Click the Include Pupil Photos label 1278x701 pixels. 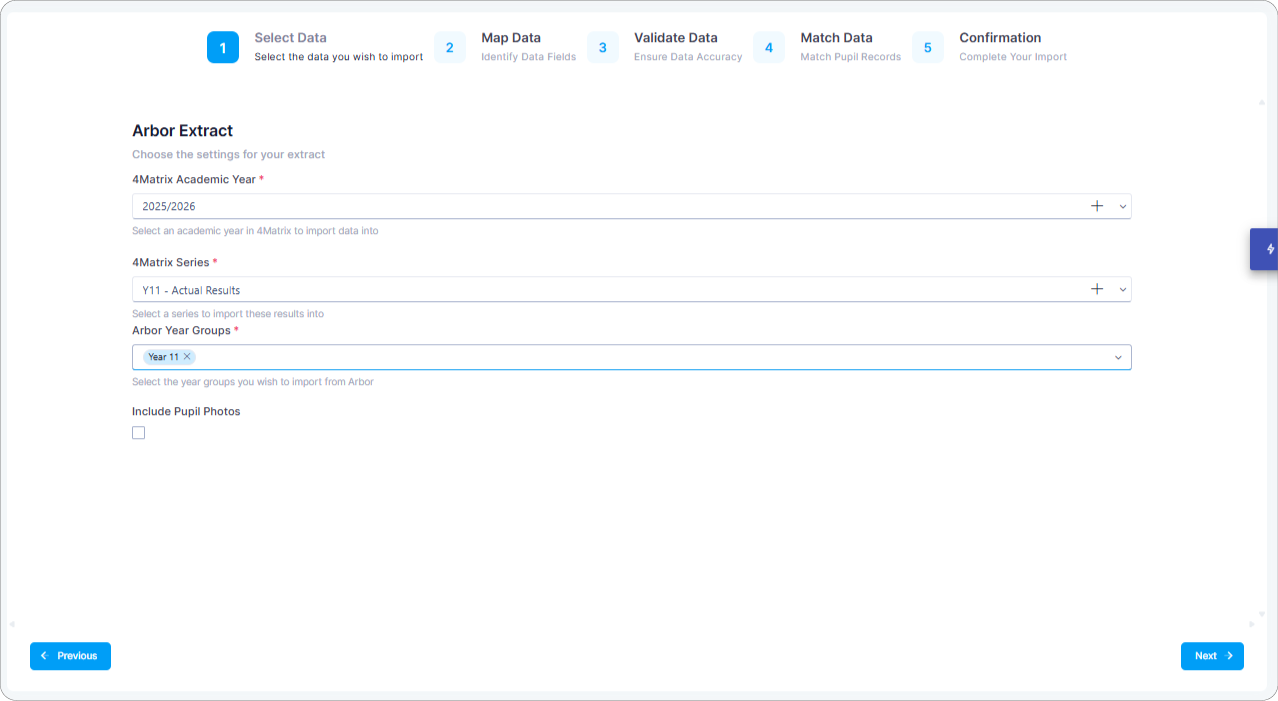click(186, 411)
